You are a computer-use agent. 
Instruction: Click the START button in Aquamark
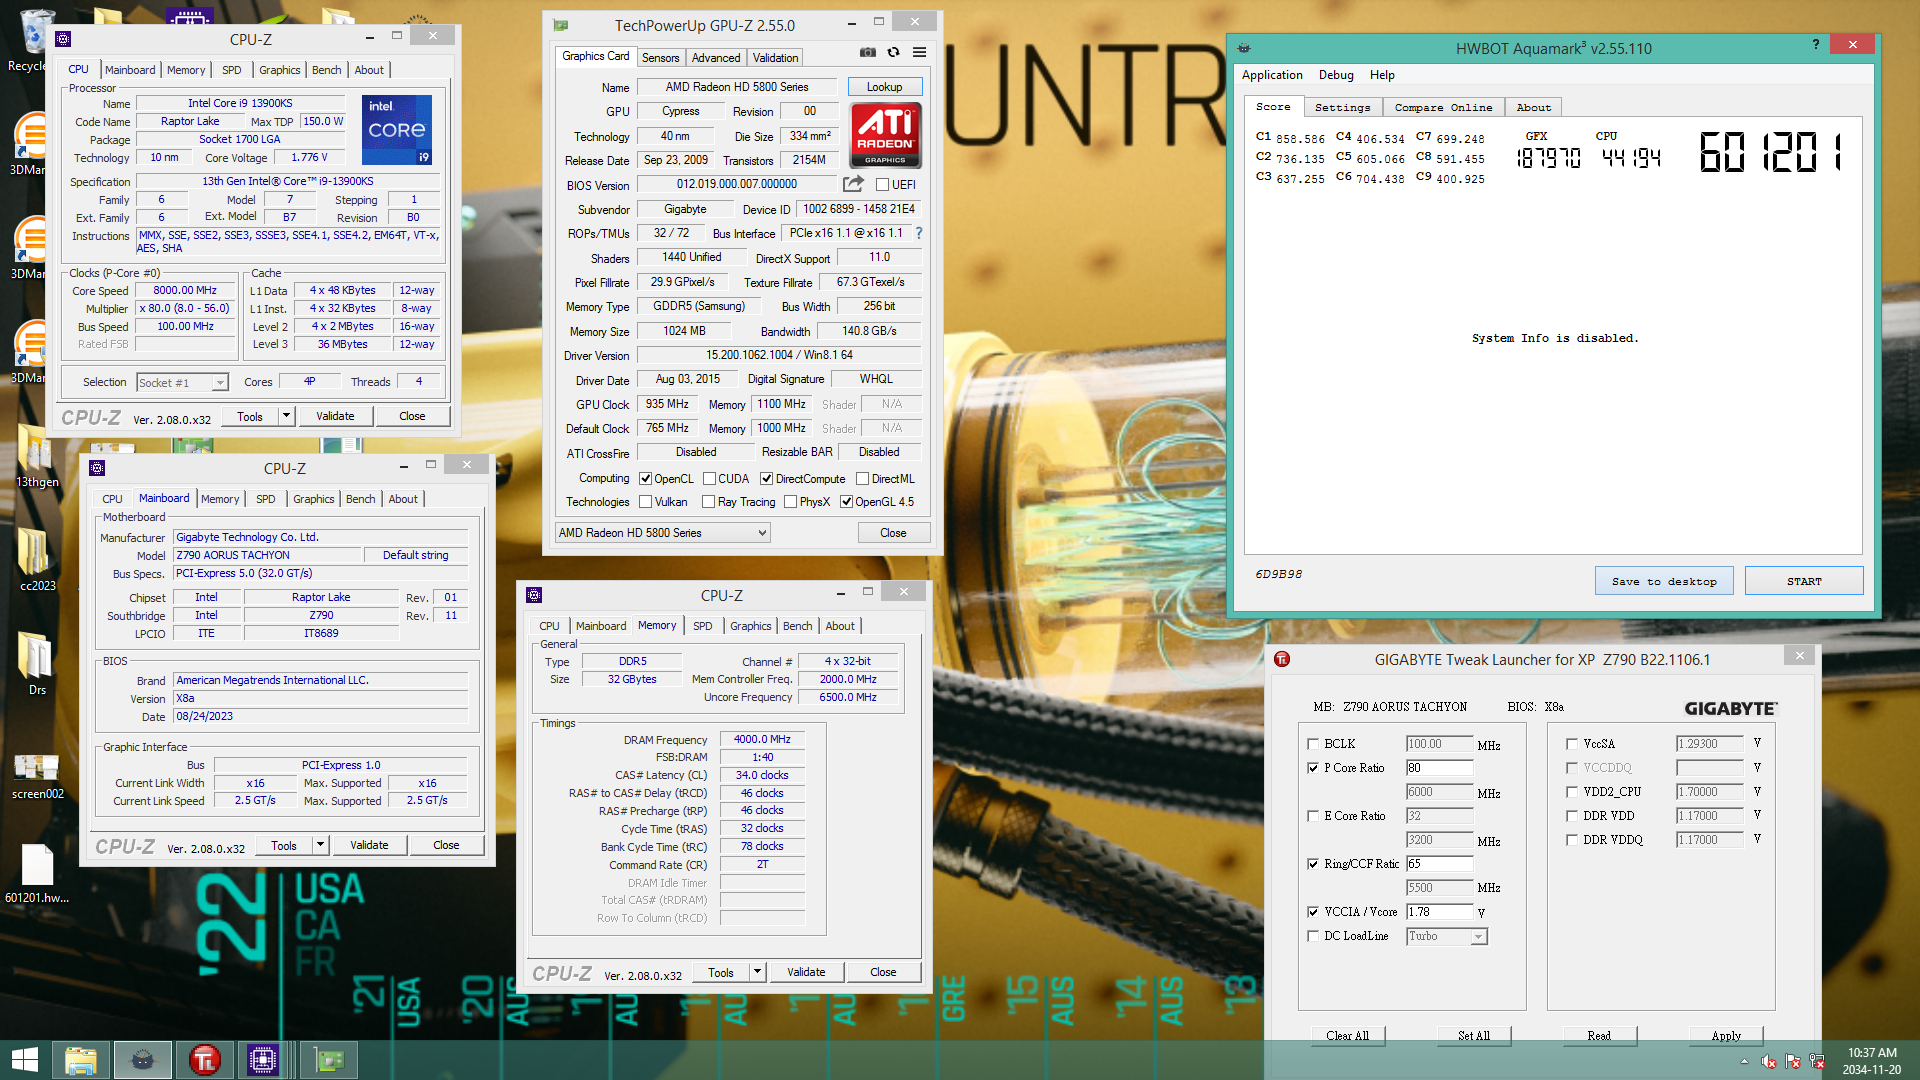pos(1804,581)
